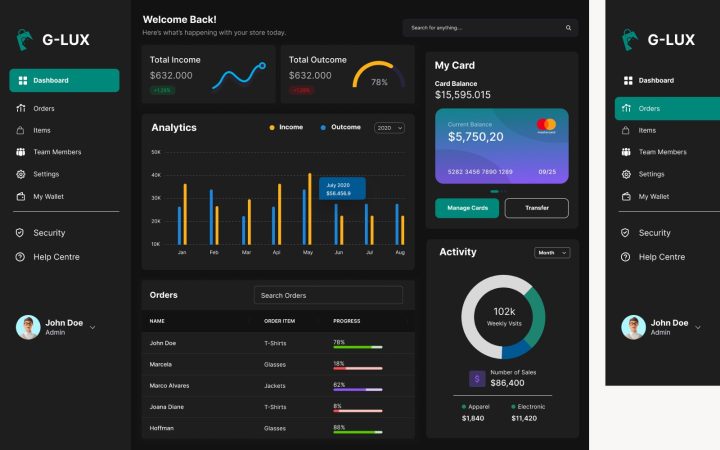Image resolution: width=720 pixels, height=450 pixels.
Task: Click John Doe 78% progress bar
Action: pos(358,347)
